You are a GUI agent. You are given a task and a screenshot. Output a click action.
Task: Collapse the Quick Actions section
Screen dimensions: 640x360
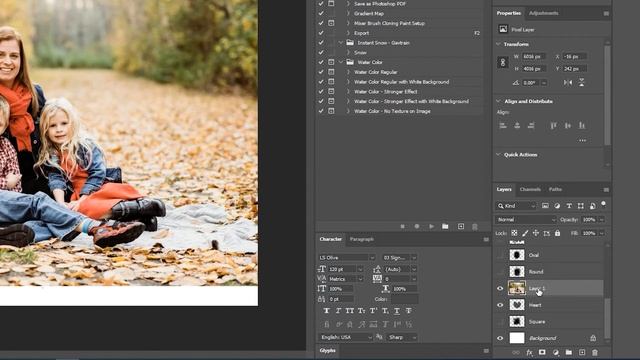click(498, 155)
